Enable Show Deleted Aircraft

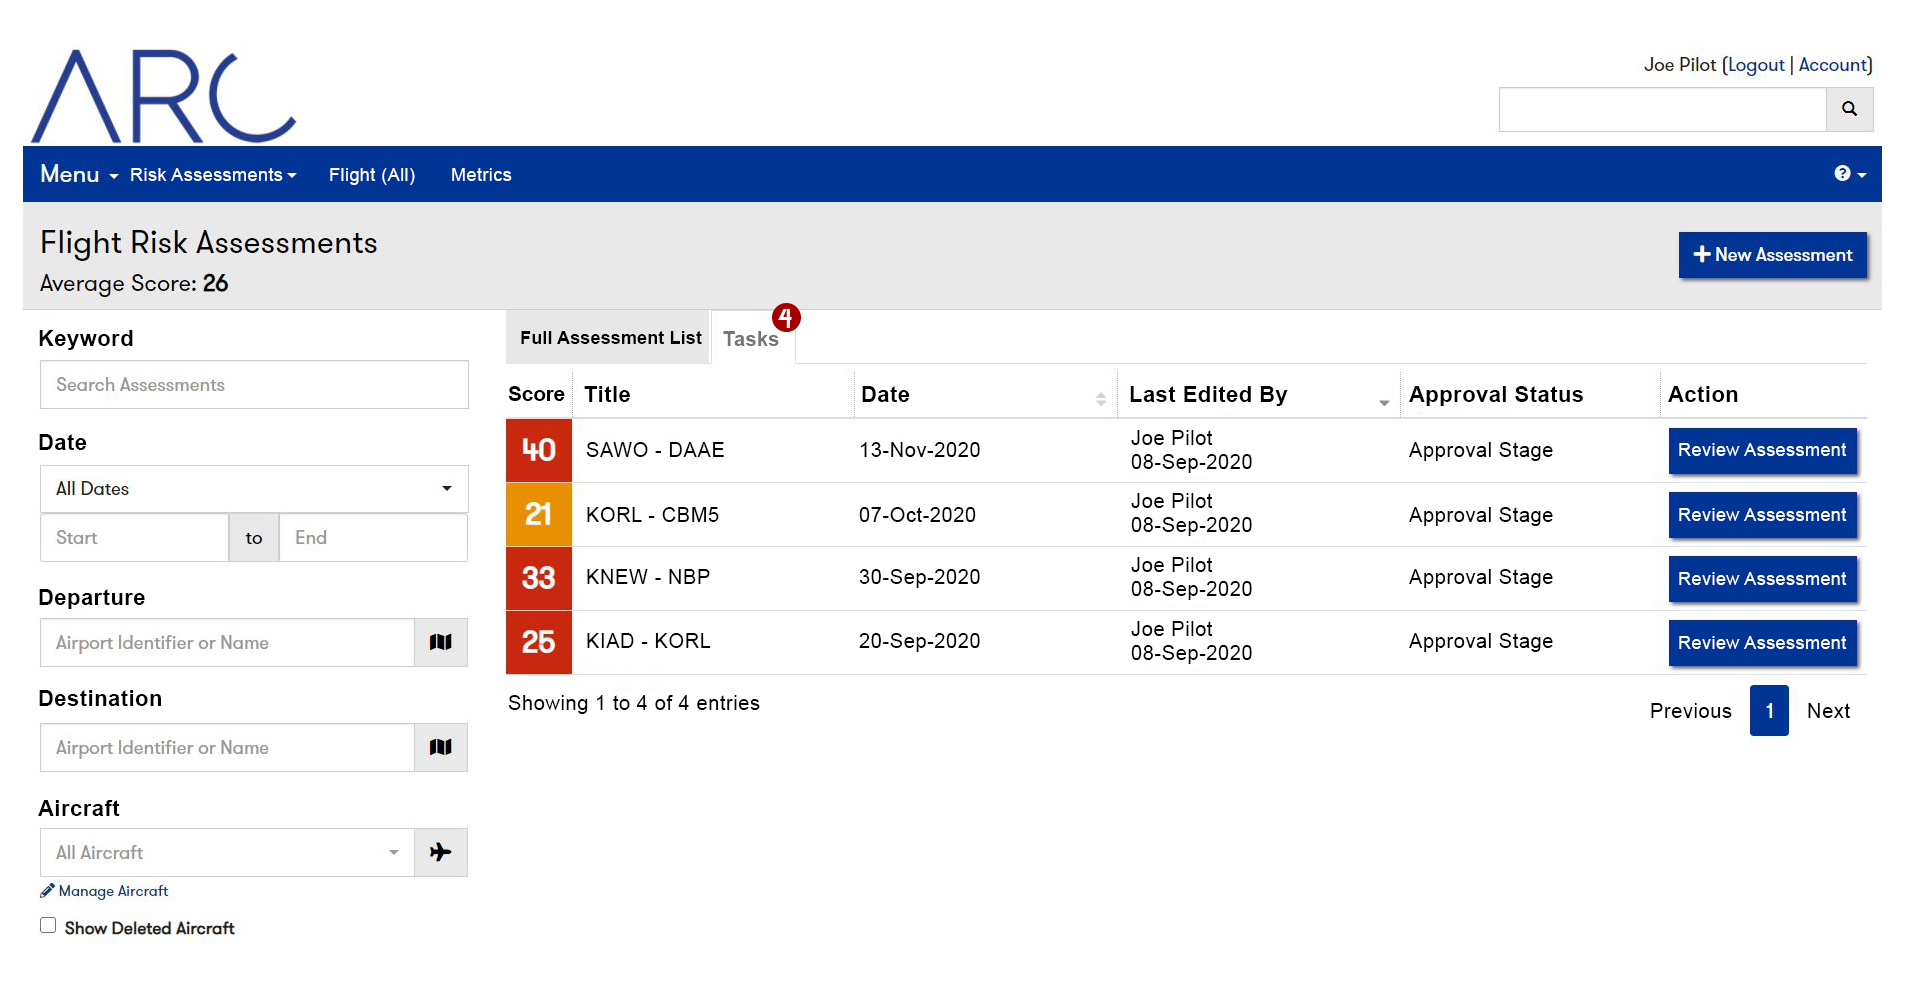[x=47, y=924]
